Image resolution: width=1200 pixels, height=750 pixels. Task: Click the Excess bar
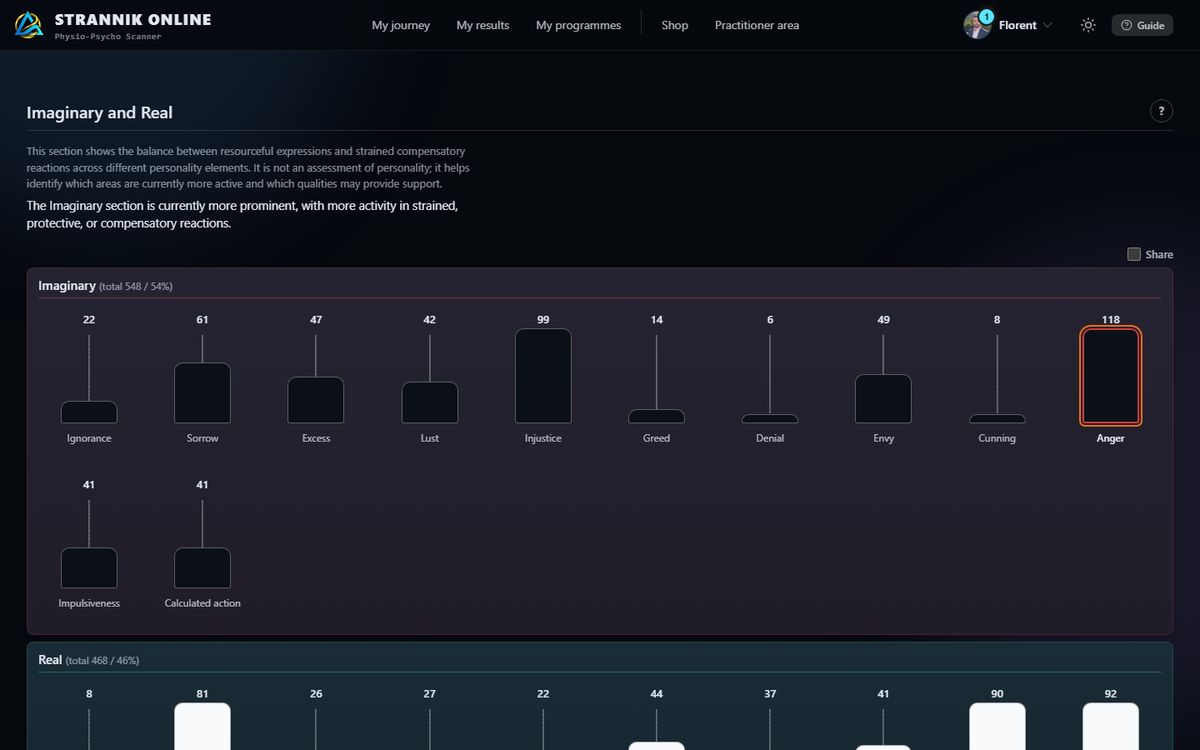316,400
